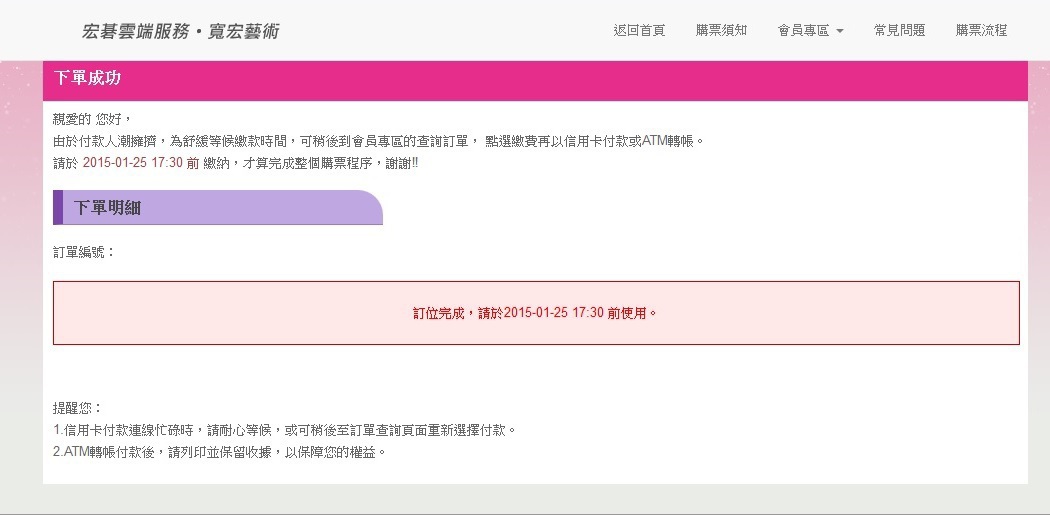
Task: View the 購票流程 page
Action: 981,30
